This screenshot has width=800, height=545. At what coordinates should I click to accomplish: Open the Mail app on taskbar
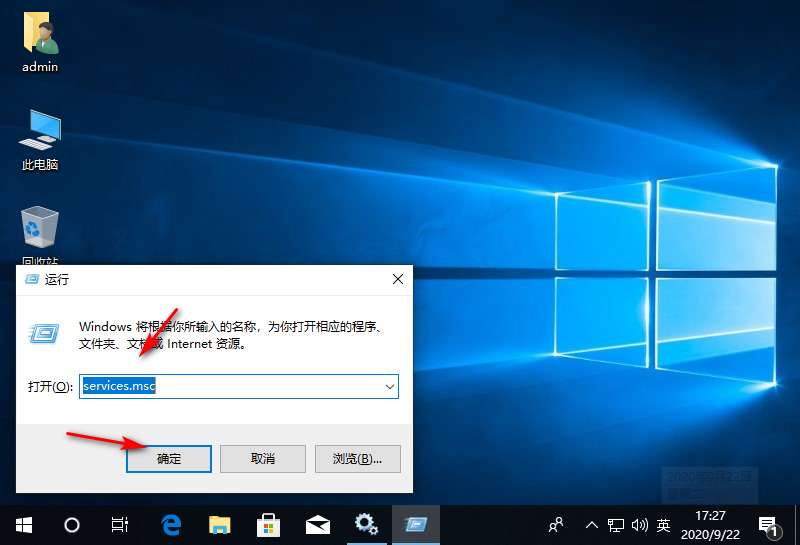tap(318, 524)
